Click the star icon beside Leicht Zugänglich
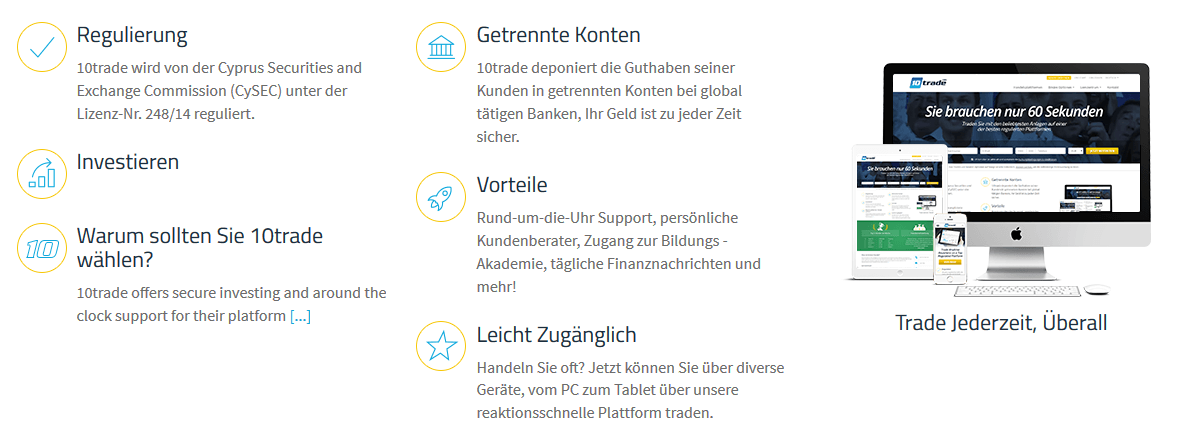 (442, 346)
